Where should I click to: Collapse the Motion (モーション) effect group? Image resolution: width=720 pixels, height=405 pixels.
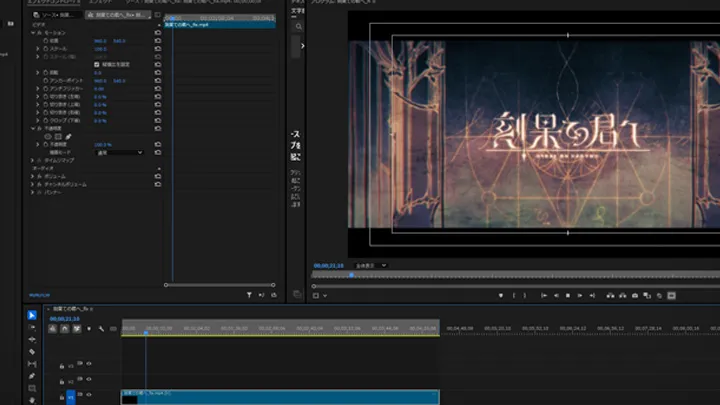pyautogui.click(x=33, y=33)
